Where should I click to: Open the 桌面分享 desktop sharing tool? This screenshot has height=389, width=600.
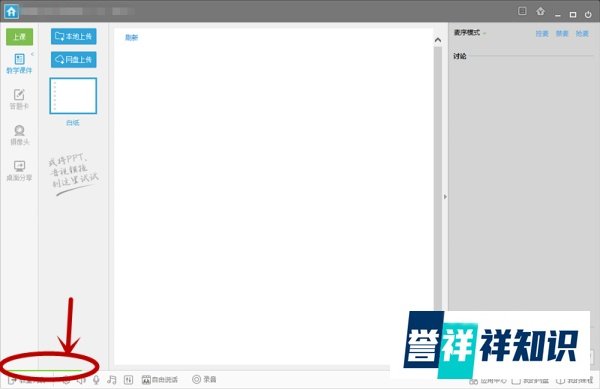tap(19, 171)
